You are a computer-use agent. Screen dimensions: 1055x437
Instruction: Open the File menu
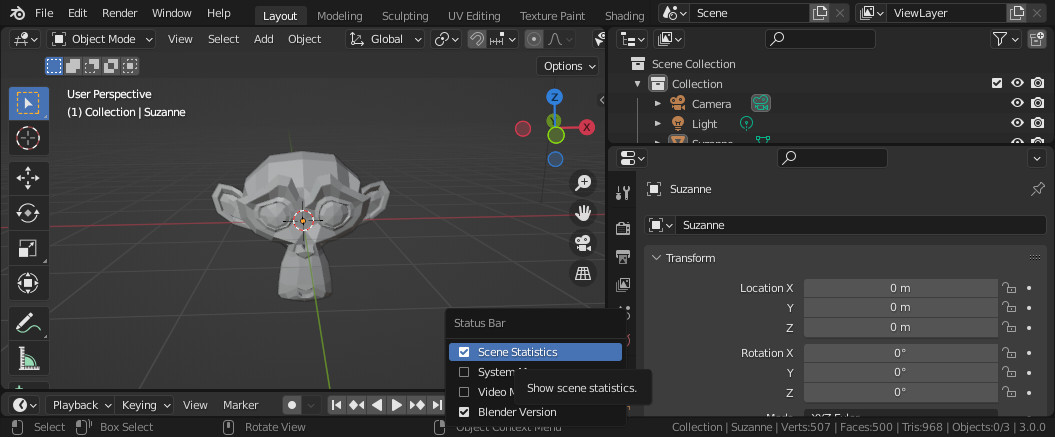(x=44, y=13)
